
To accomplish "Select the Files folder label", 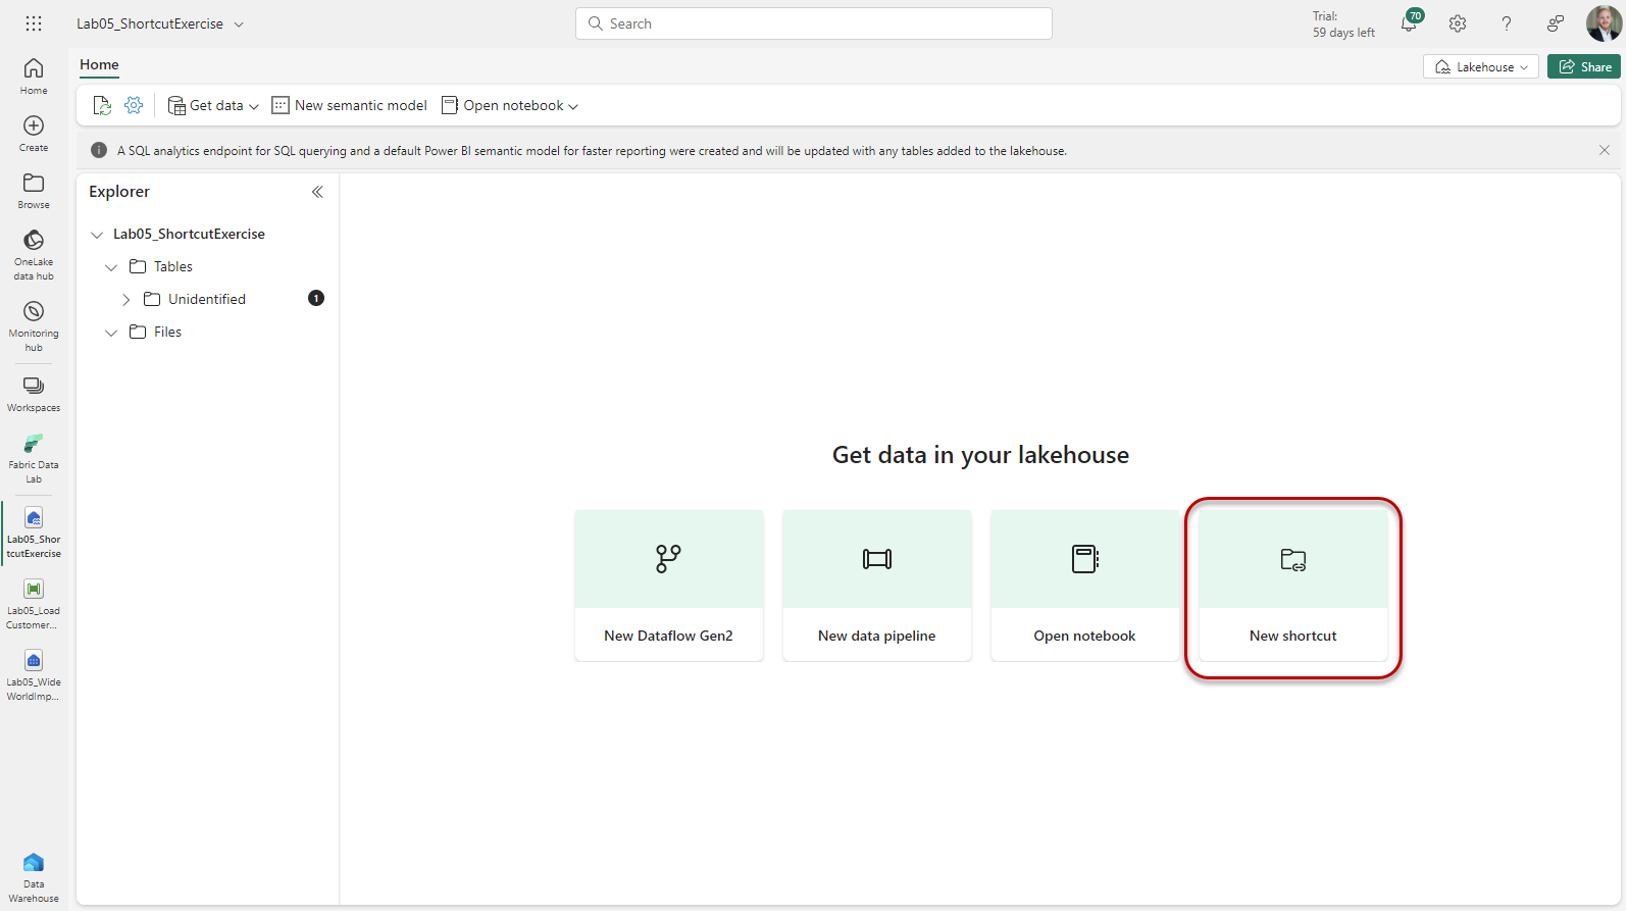I will click(168, 332).
